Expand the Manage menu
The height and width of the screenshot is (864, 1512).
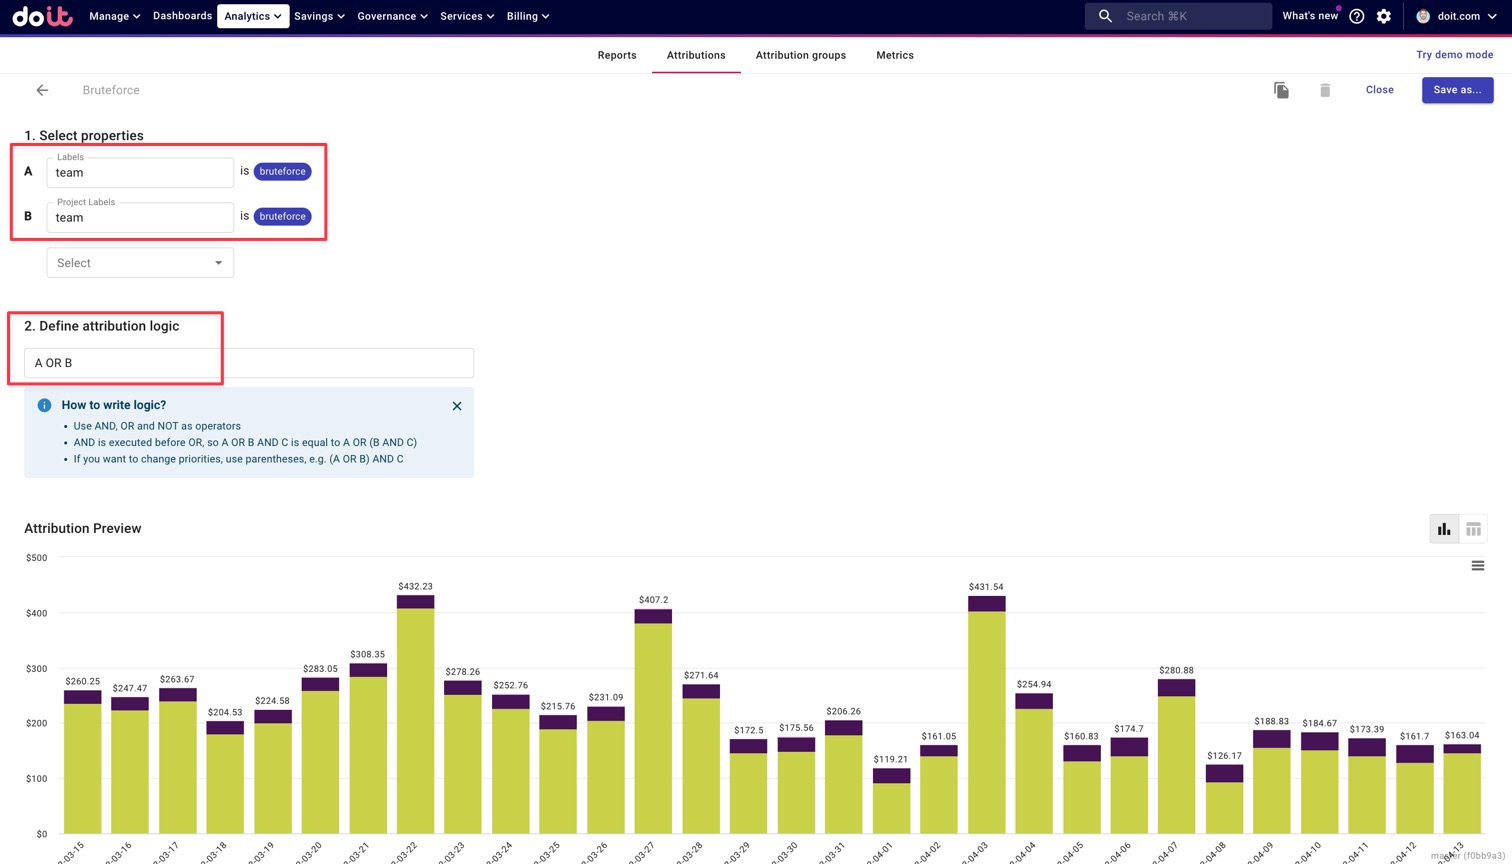click(114, 16)
